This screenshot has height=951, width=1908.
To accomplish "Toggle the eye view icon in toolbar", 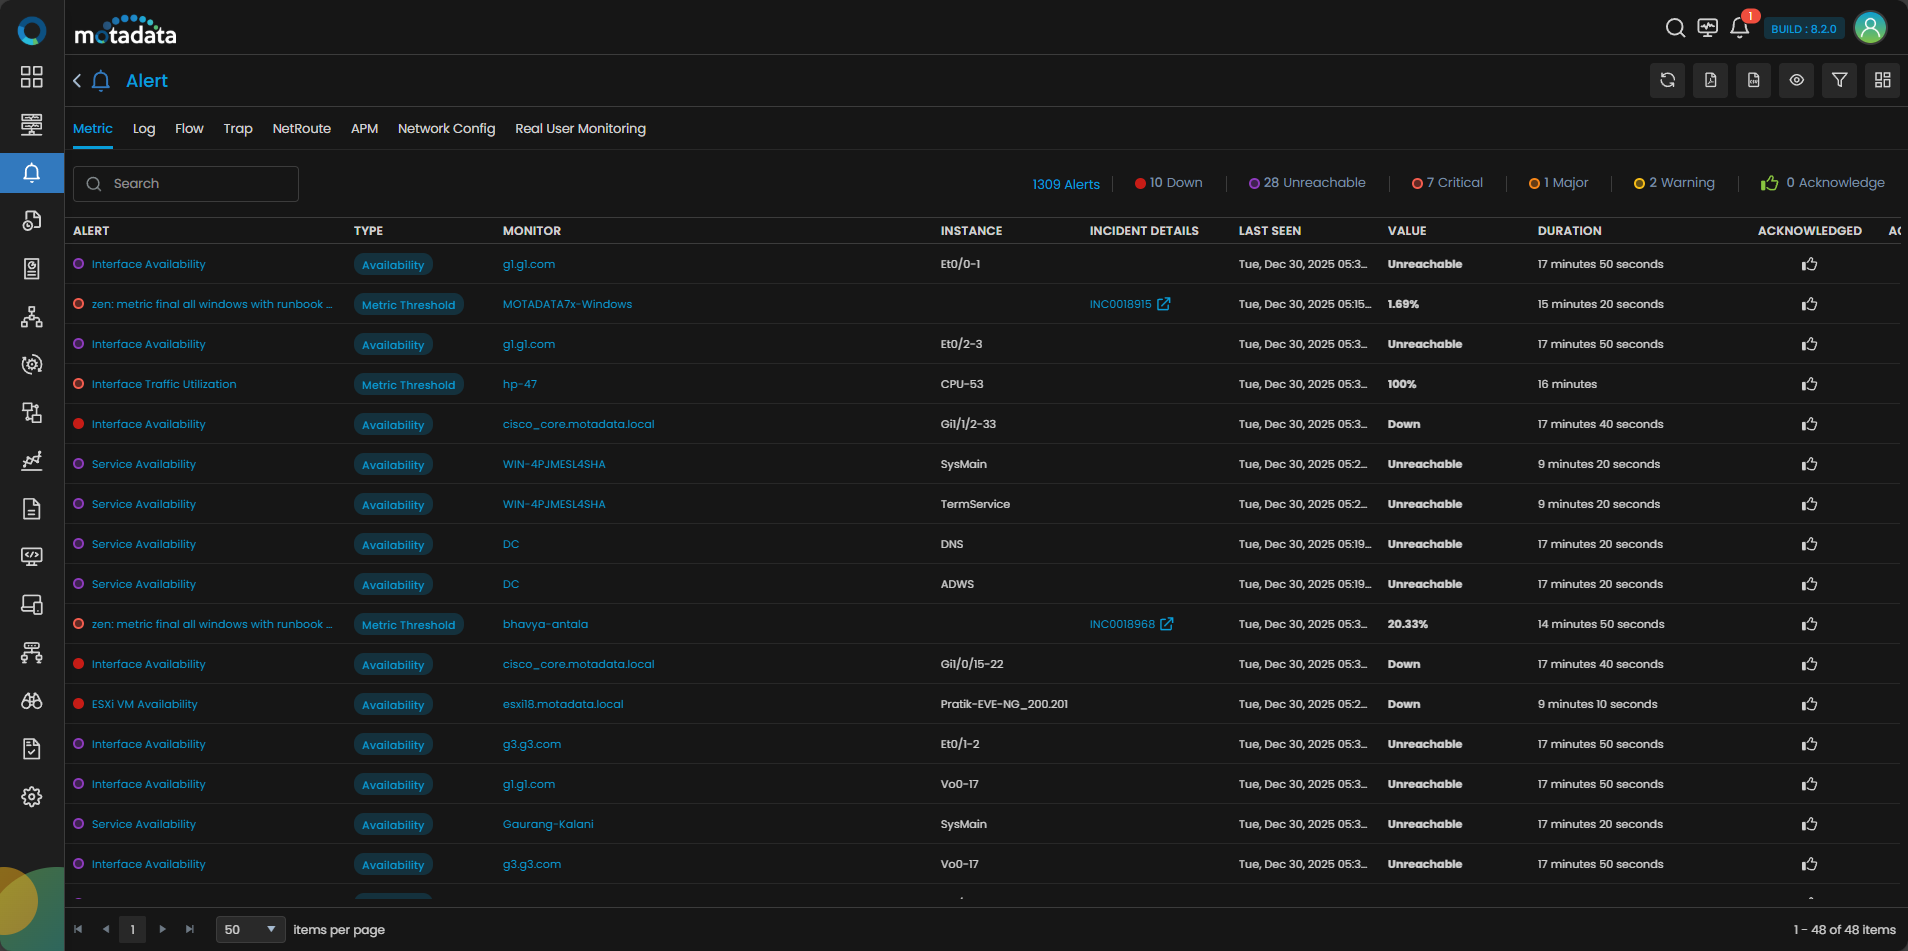I will tap(1796, 80).
